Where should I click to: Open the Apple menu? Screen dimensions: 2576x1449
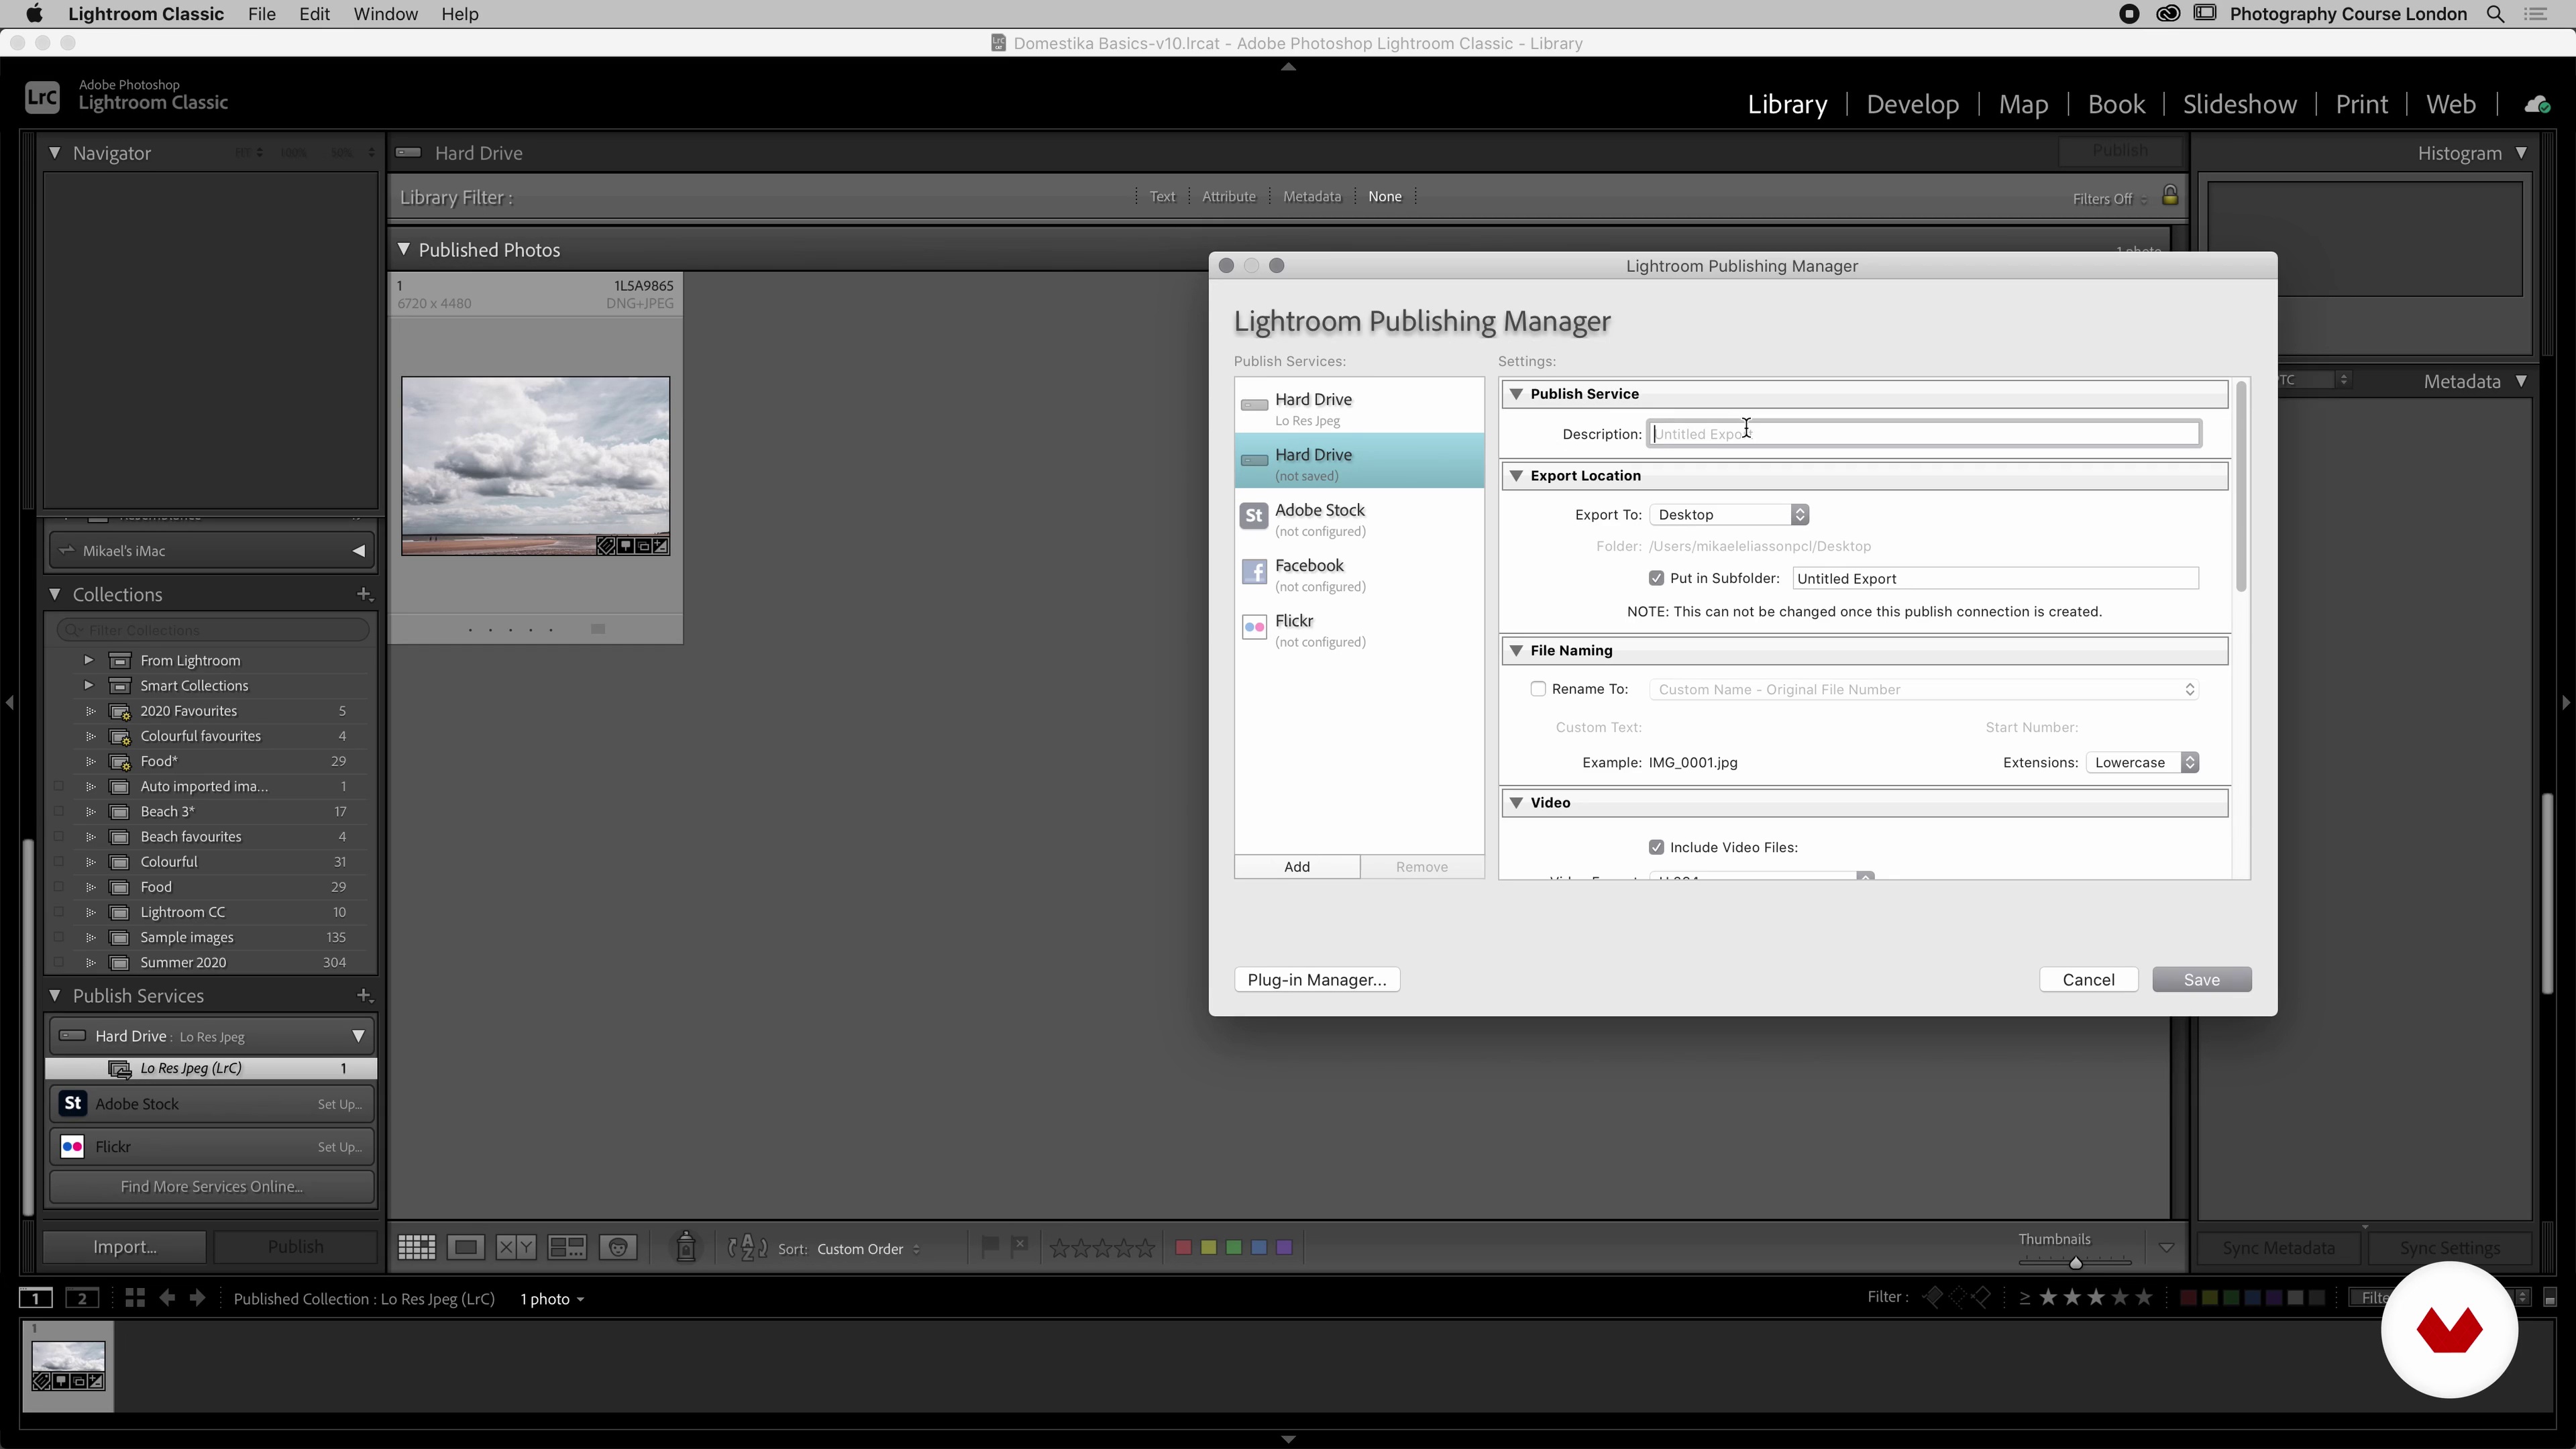click(x=34, y=14)
